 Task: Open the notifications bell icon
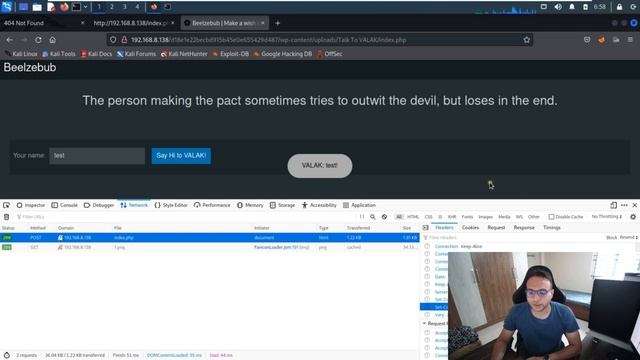click(572, 7)
